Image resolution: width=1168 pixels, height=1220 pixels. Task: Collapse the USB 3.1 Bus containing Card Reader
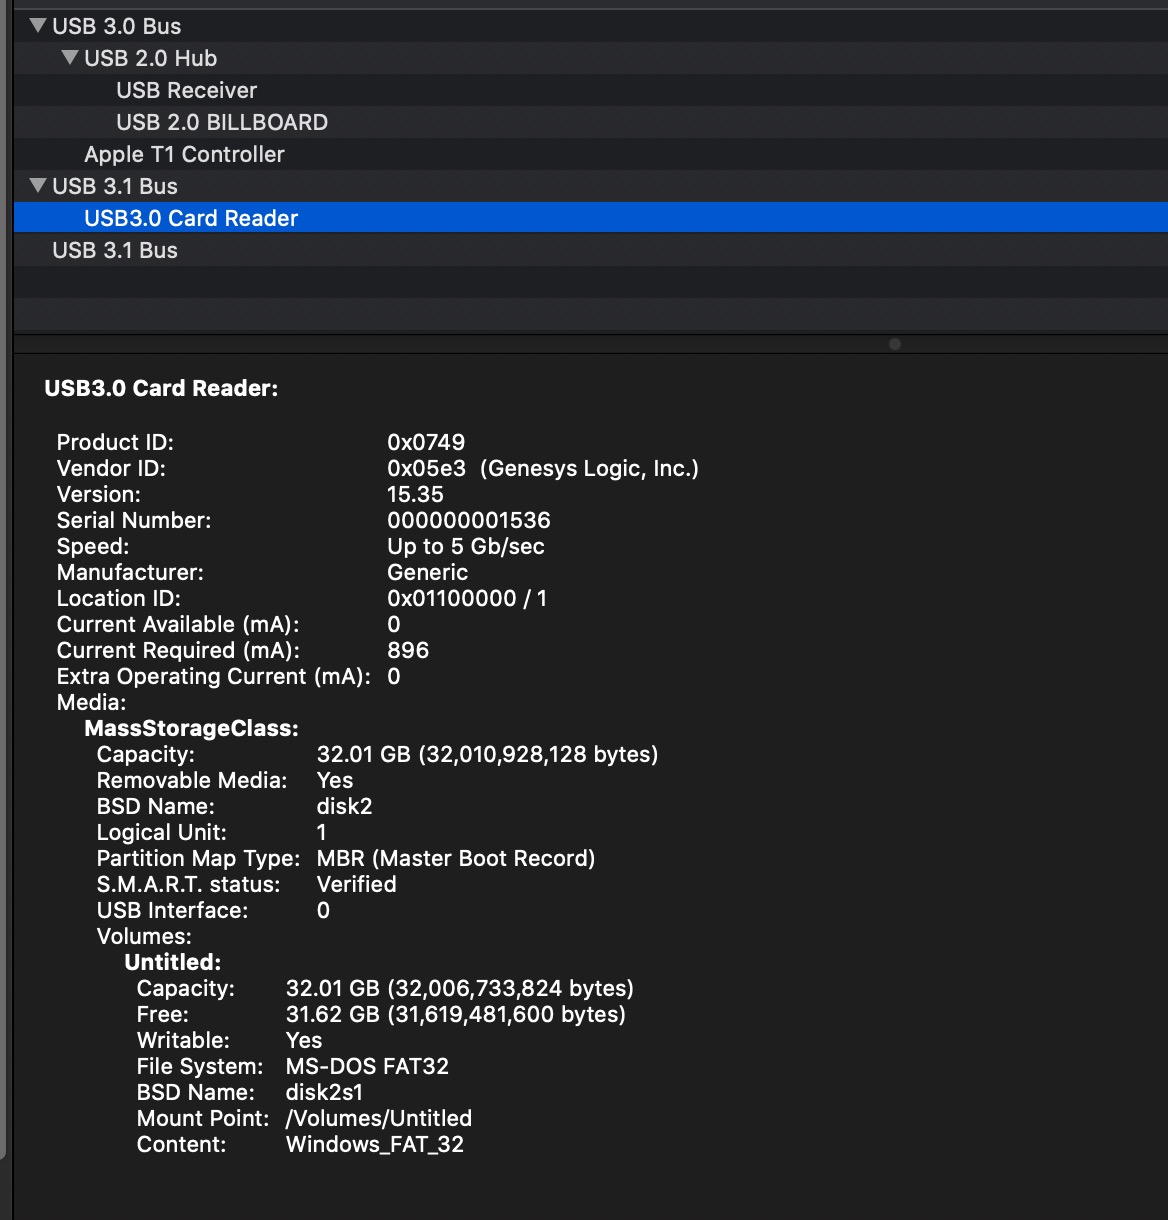pyautogui.click(x=38, y=185)
